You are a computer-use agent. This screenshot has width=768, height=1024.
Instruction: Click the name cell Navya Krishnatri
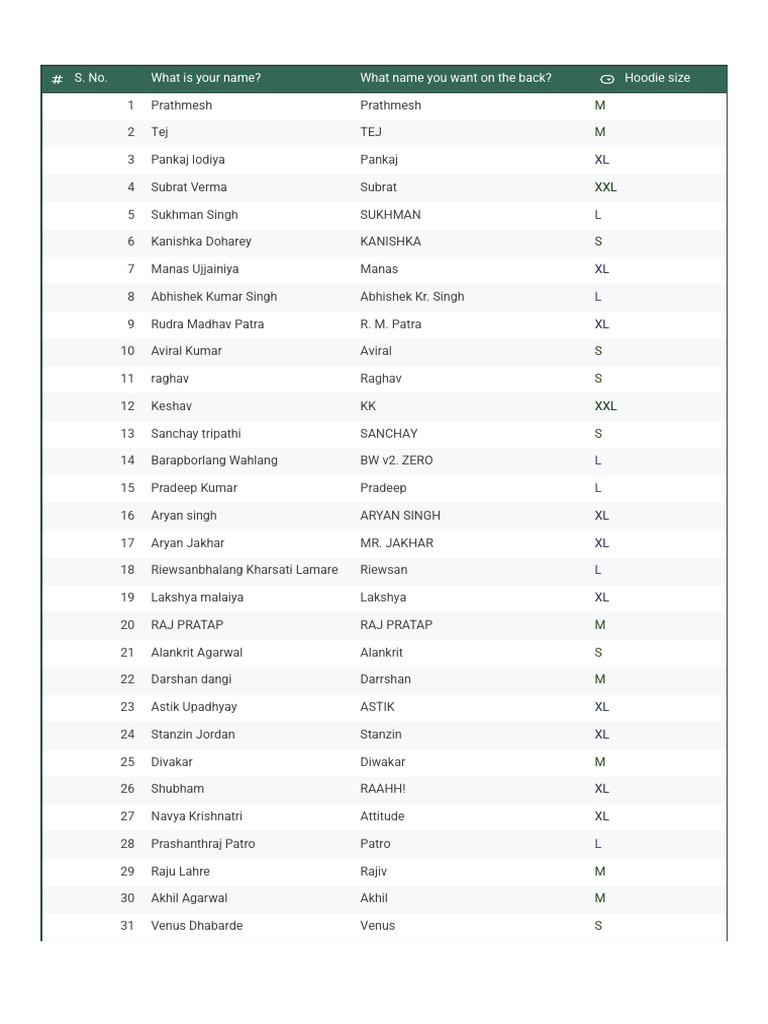pyautogui.click(x=196, y=816)
